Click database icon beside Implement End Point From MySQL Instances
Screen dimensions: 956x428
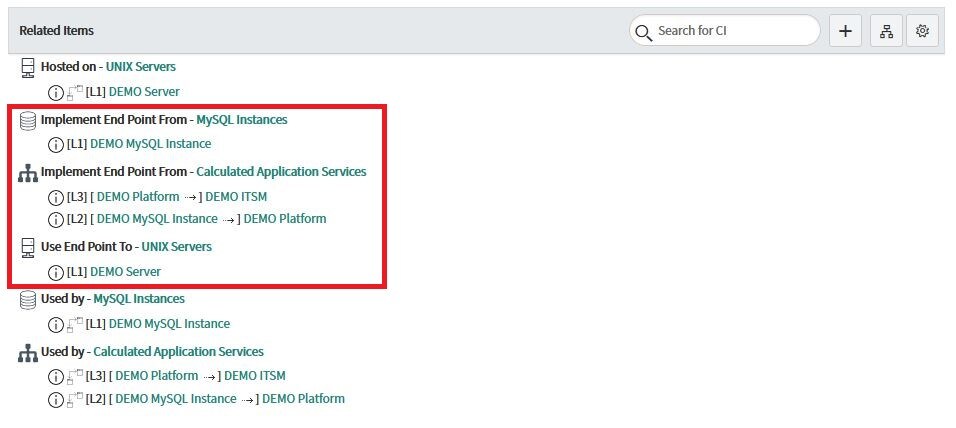(x=28, y=121)
